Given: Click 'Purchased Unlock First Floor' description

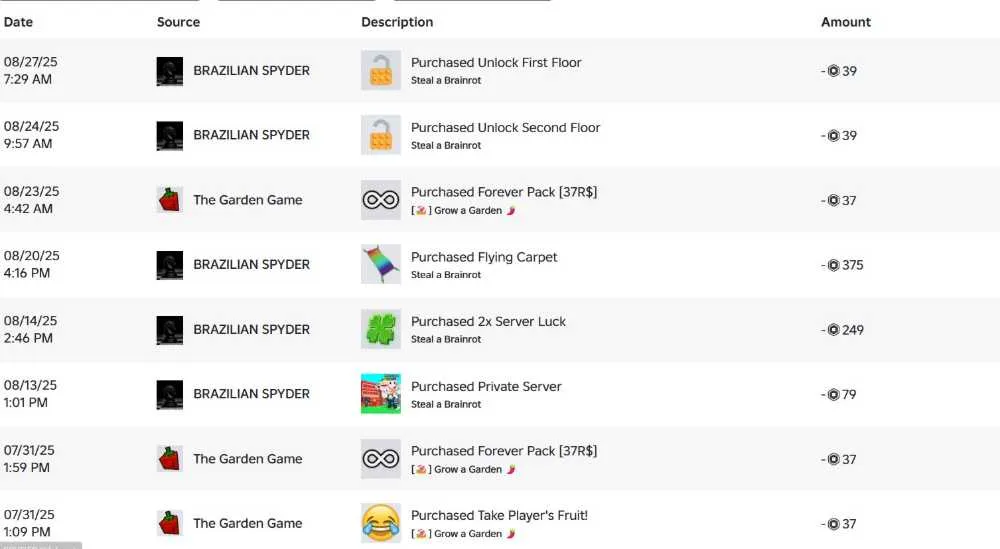Looking at the screenshot, I should pos(496,62).
